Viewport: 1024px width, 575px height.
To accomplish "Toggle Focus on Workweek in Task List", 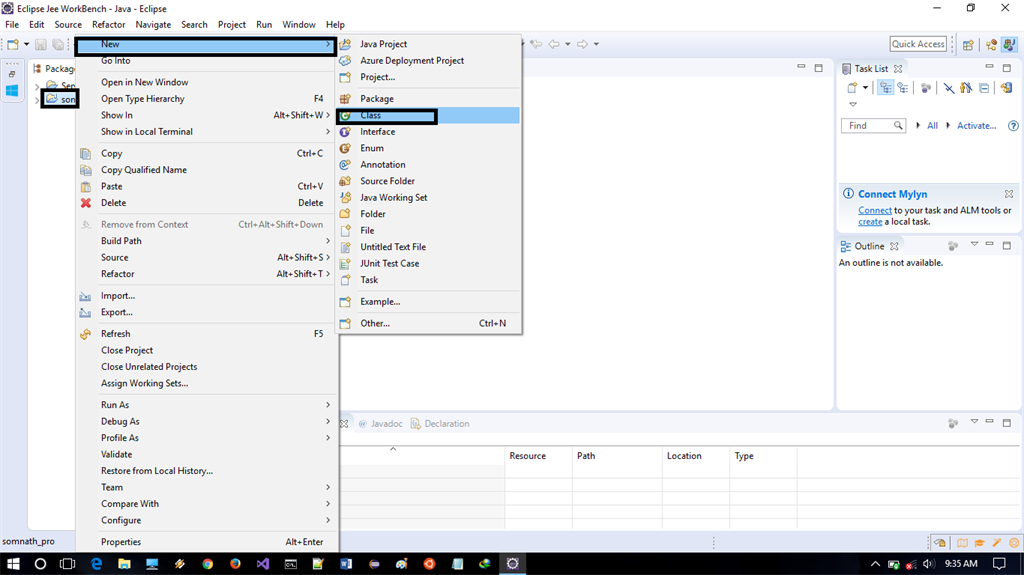I will tap(926, 88).
